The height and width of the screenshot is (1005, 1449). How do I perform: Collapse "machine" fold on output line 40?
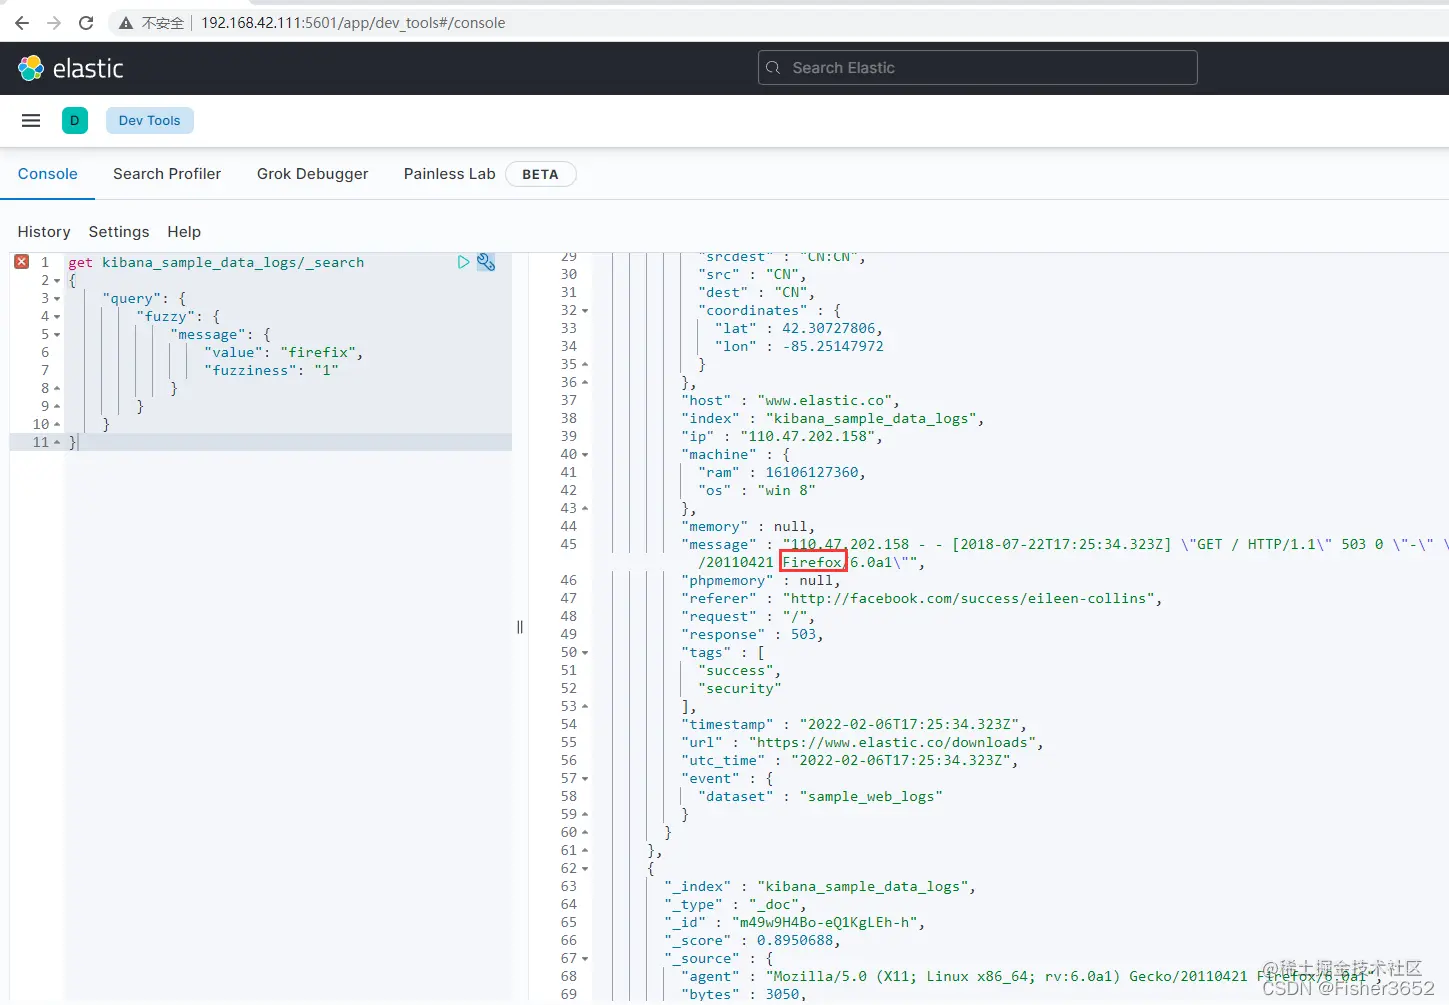[585, 455]
